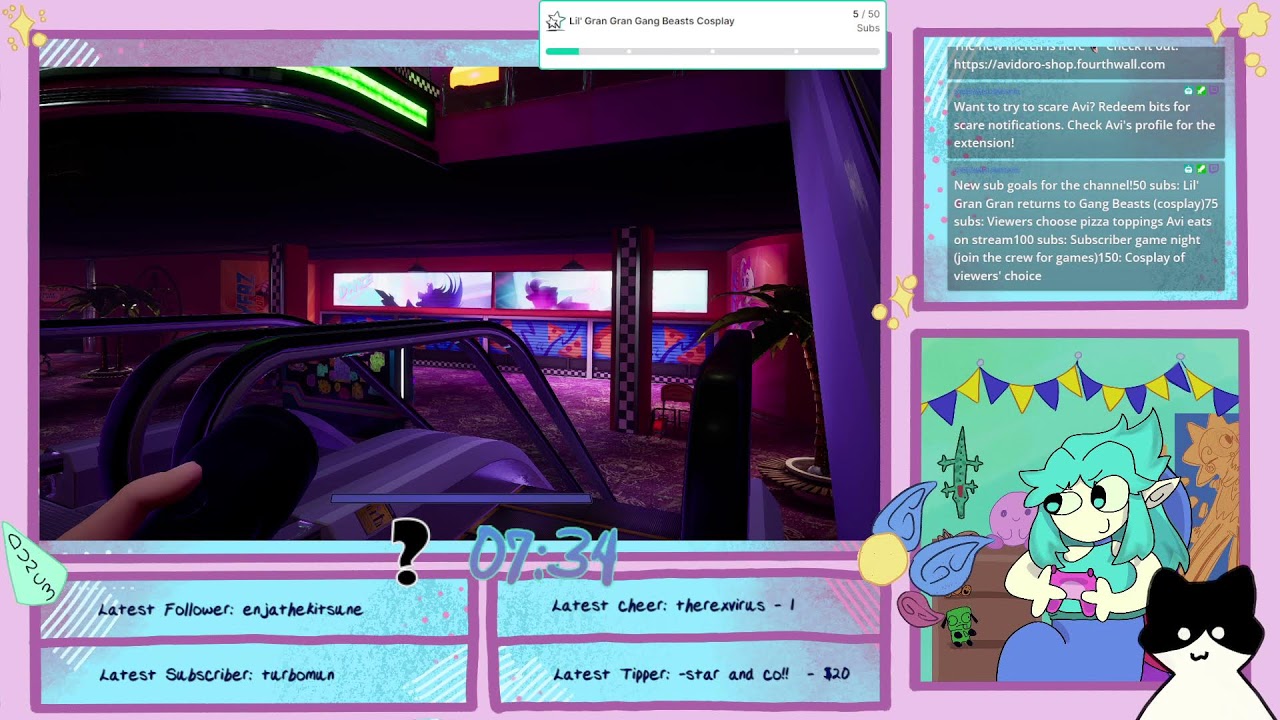Click the small green robot figure
Viewport: 1280px width, 720px height.
click(960, 626)
